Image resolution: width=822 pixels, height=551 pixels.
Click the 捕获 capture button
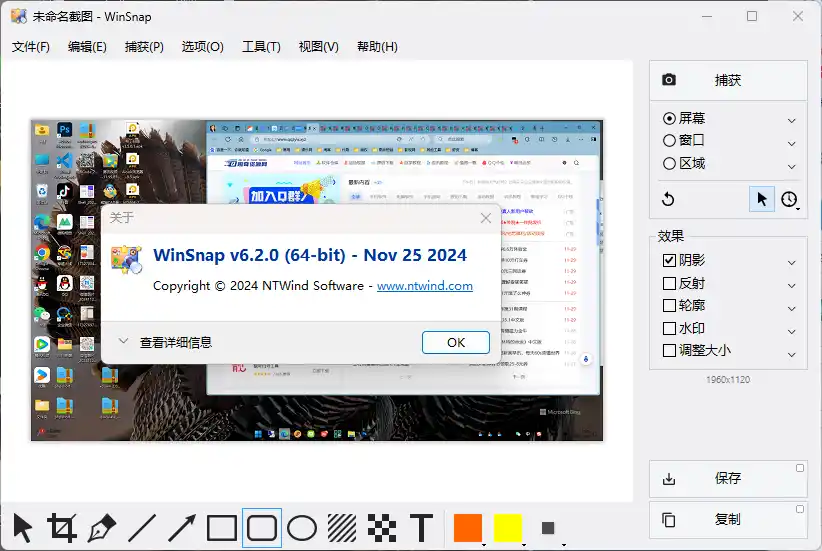728,80
